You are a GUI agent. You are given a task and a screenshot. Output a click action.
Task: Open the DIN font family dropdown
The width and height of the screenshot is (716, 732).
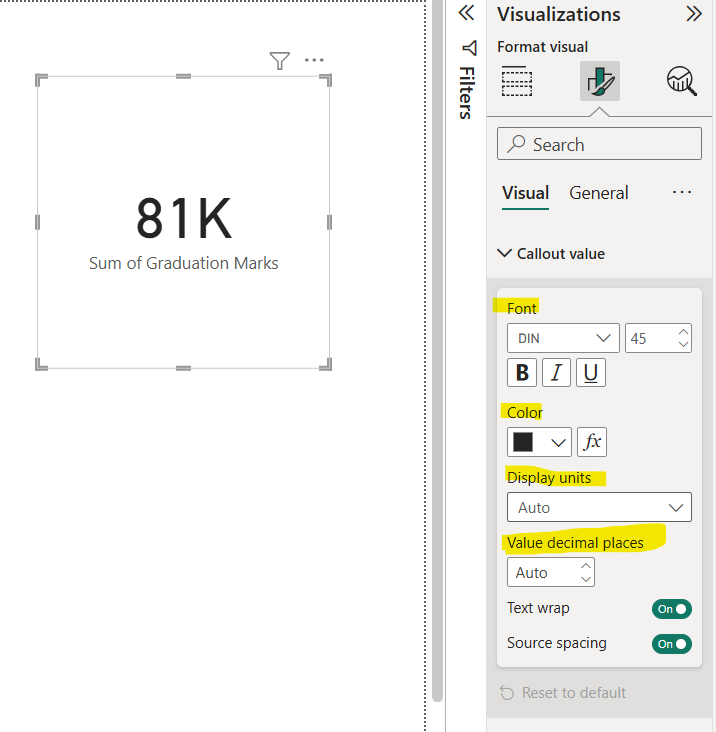[x=563, y=338]
